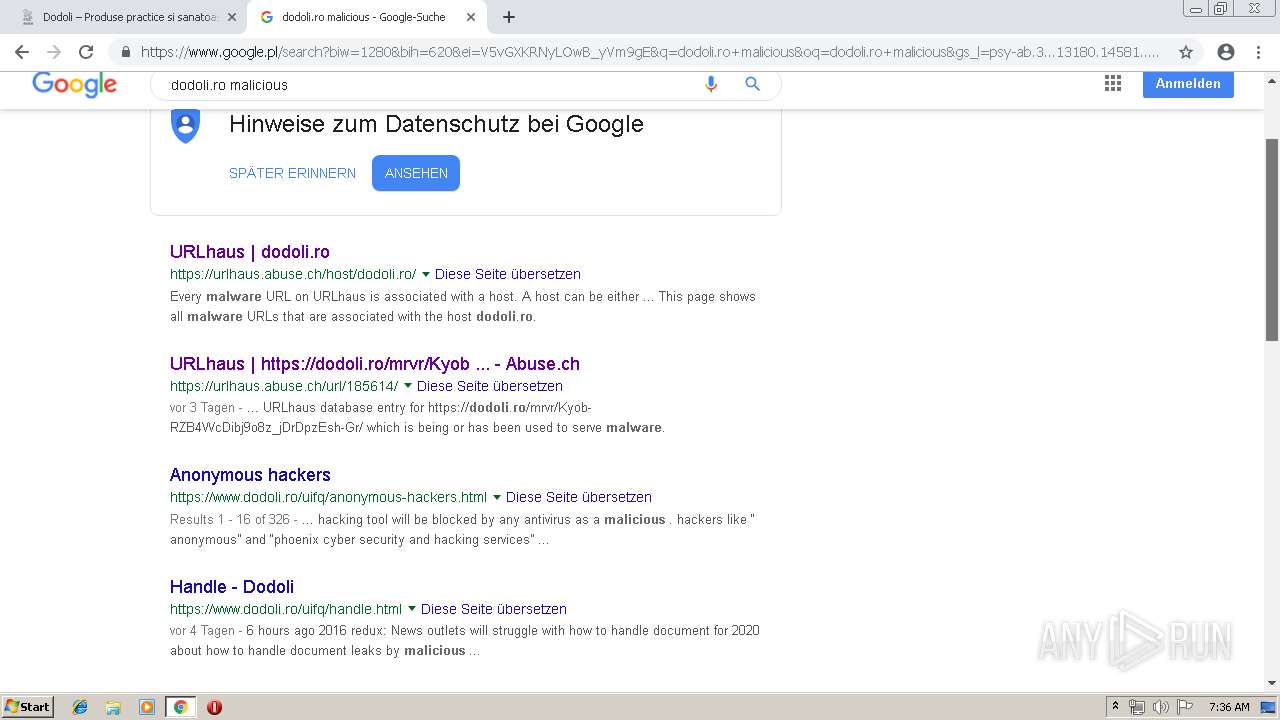Click the privacy shield icon
The height and width of the screenshot is (720, 1280).
(186, 125)
